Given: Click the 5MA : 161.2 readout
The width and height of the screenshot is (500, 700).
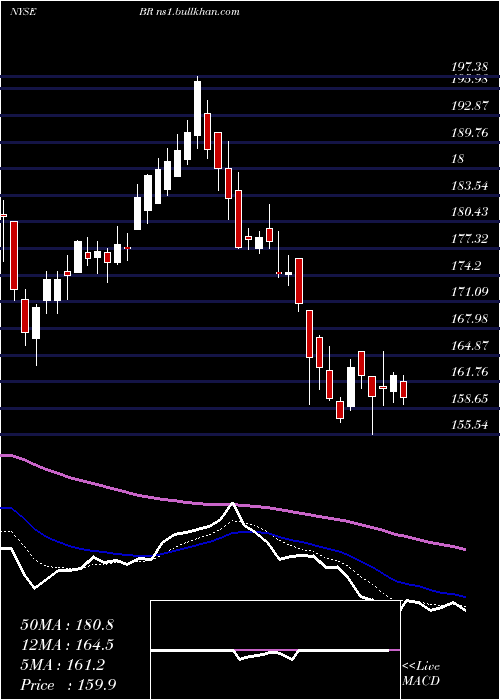Looking at the screenshot, I should click(x=63, y=665).
